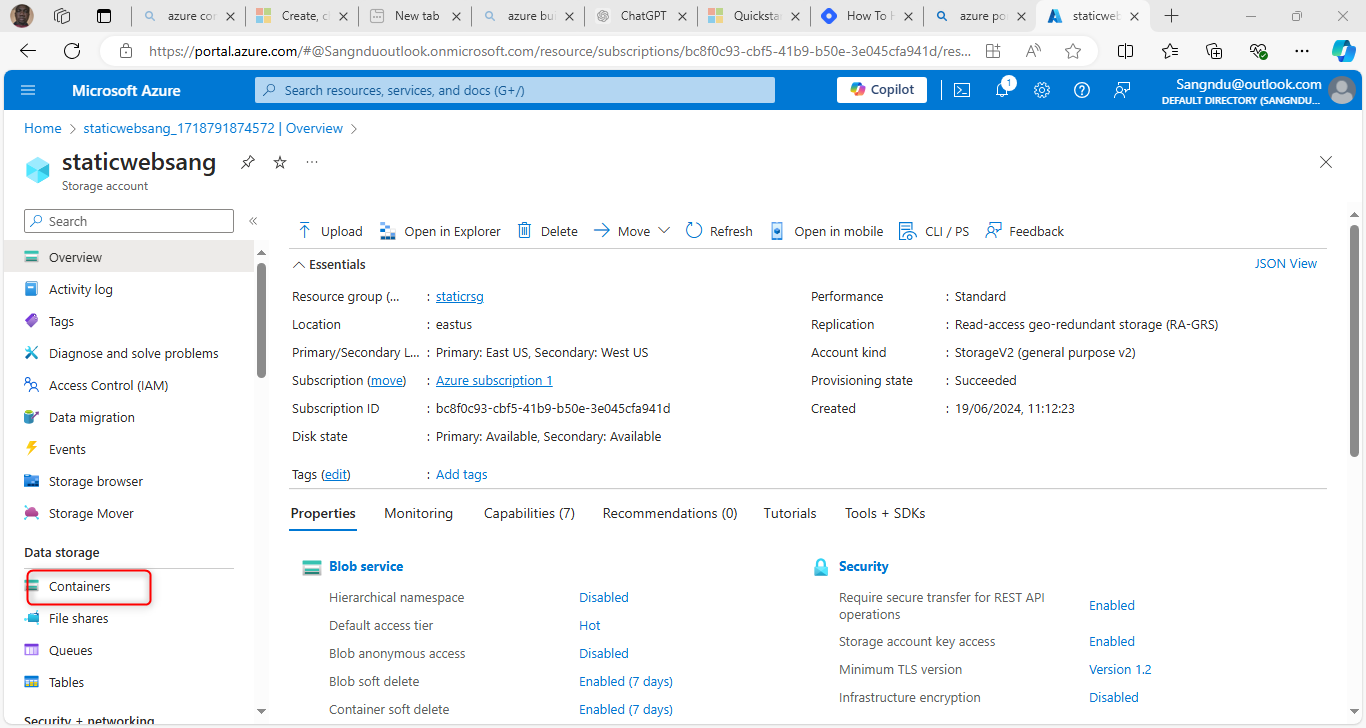Open the staticwebsang_1718791874572 Overview breadcrumb

tap(213, 128)
